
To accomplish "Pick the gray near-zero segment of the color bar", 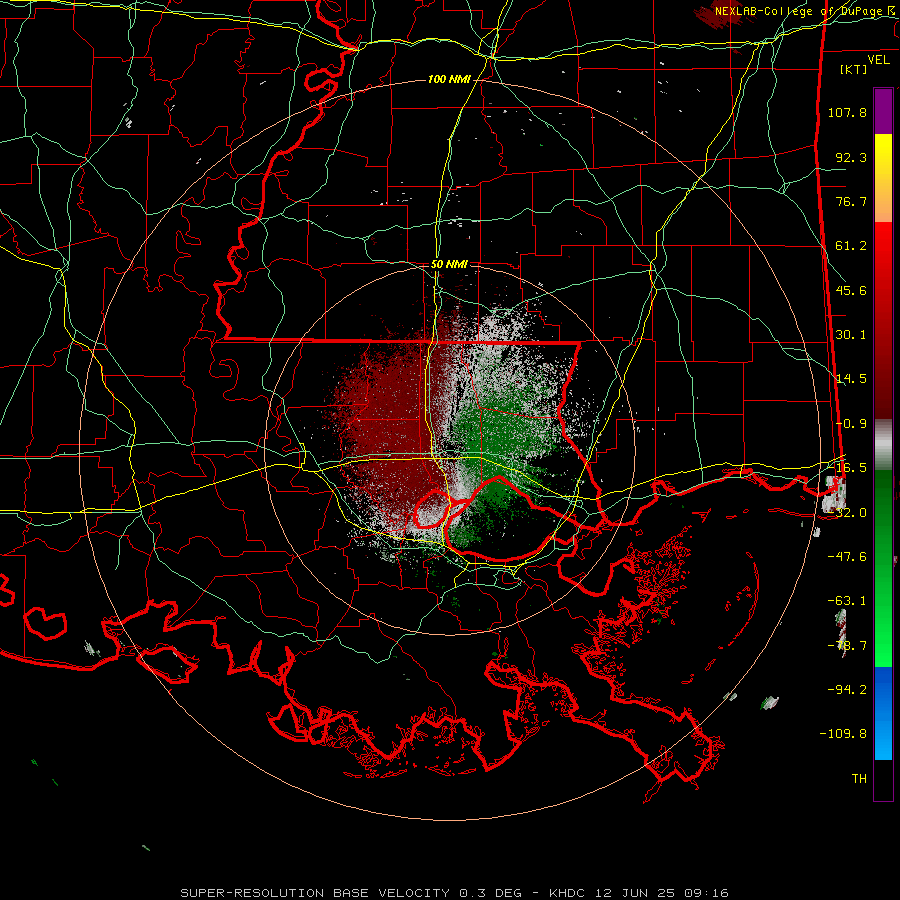I will coord(883,445).
